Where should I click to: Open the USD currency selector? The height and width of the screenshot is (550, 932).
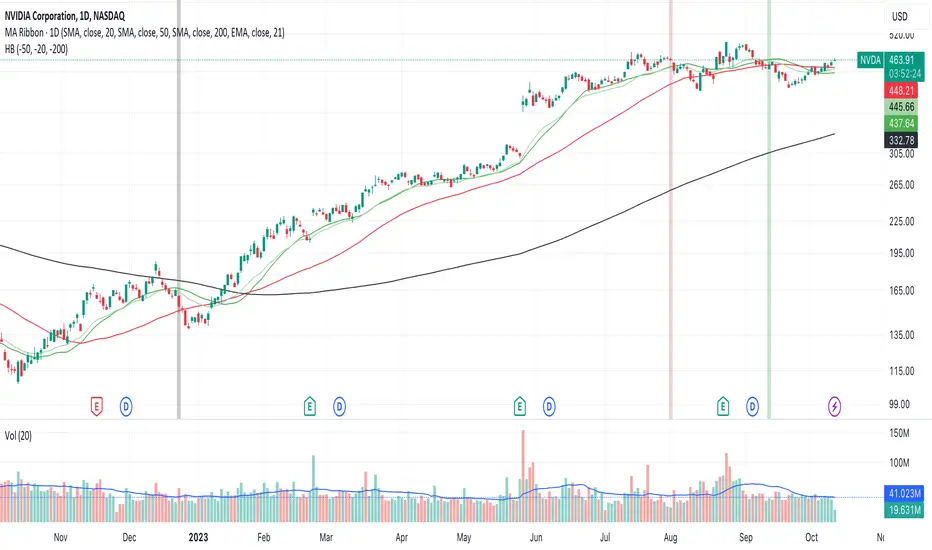pos(900,17)
